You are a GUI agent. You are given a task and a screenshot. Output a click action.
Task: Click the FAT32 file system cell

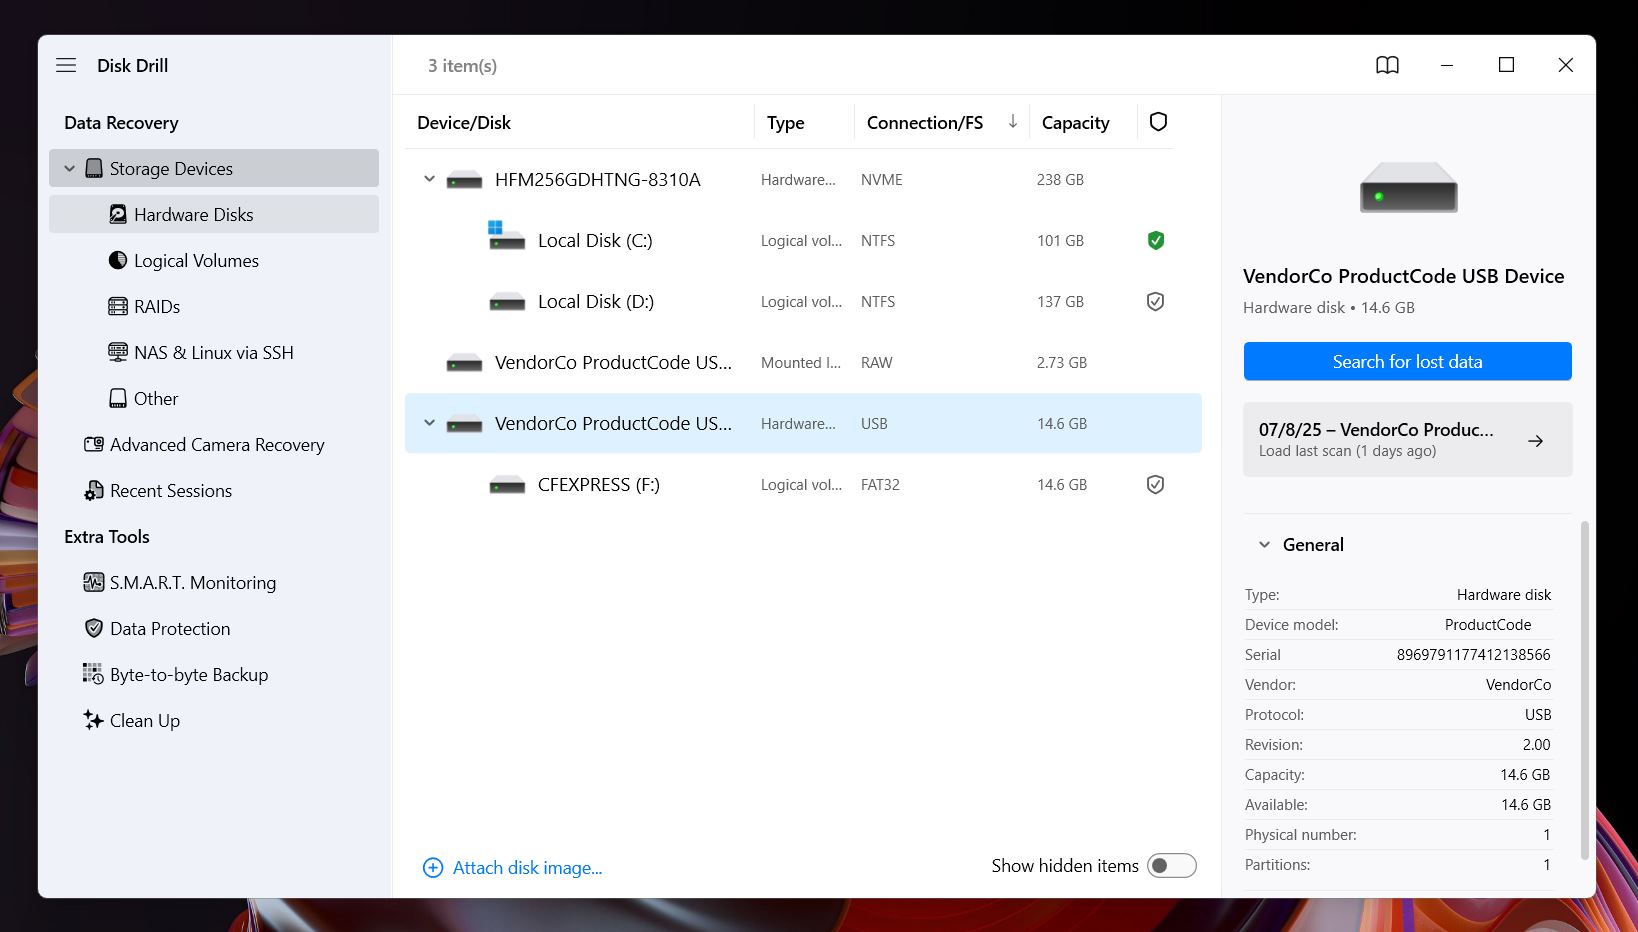[880, 484]
